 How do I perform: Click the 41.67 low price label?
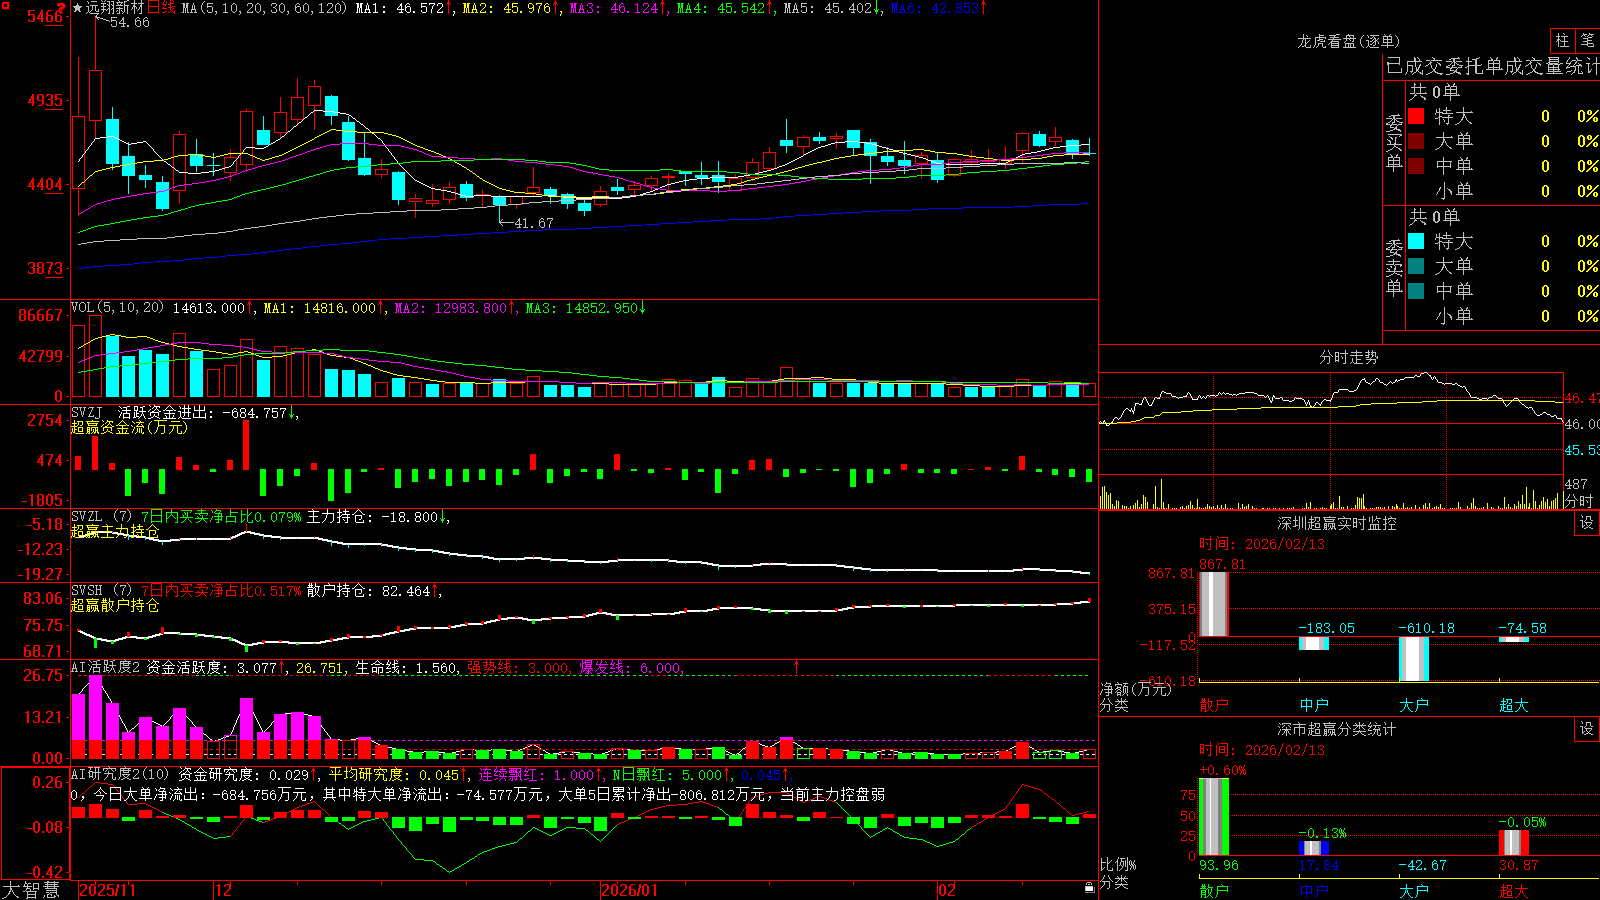(x=533, y=223)
